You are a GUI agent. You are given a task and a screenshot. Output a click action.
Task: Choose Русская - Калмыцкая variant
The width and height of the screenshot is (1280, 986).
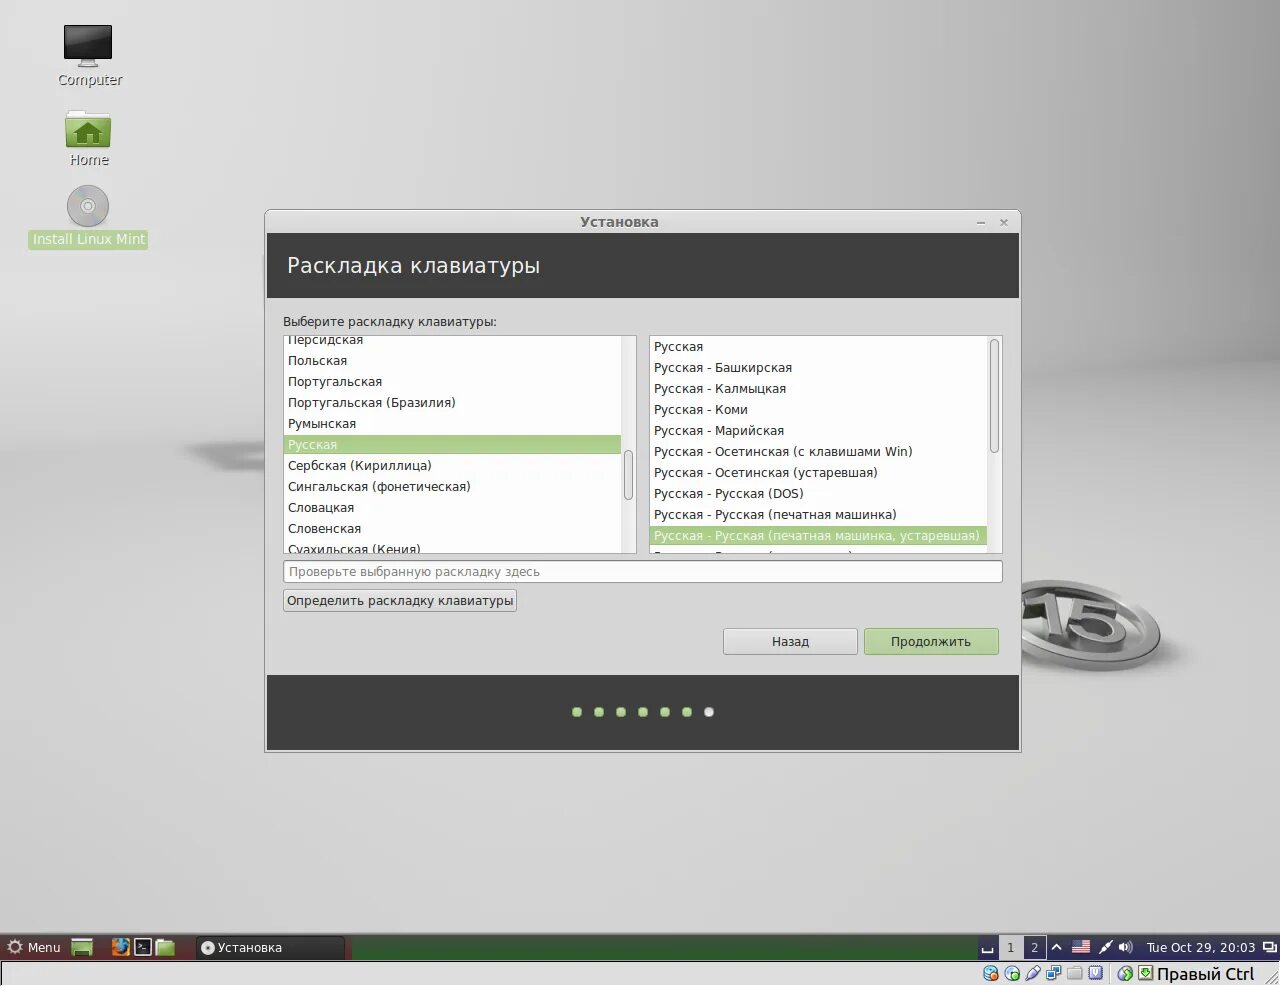818,389
